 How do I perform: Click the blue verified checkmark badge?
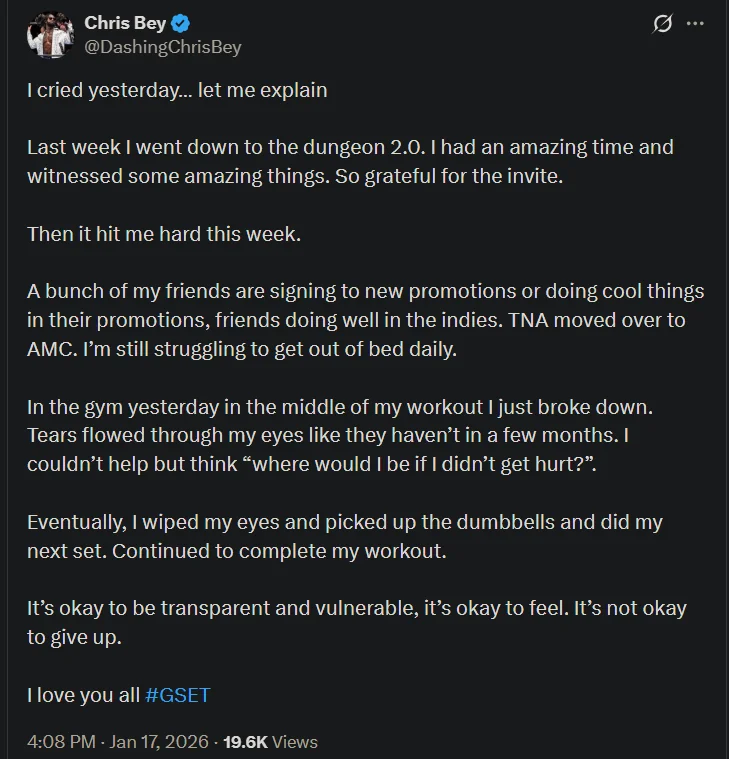click(x=180, y=23)
